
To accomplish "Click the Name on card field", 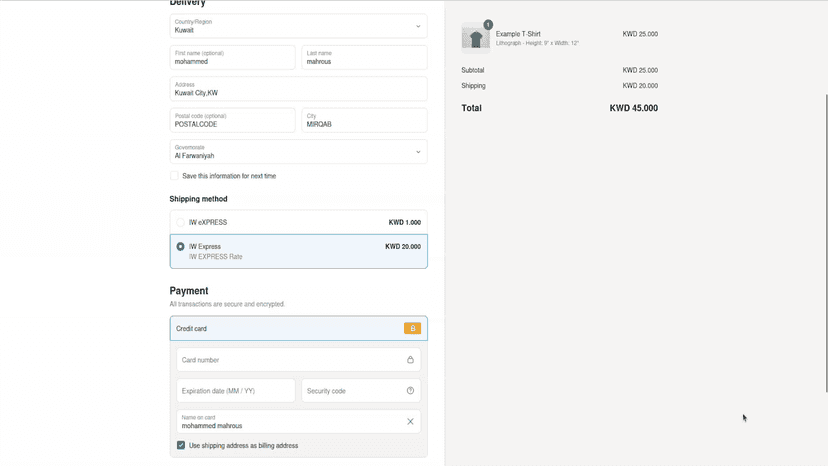I will 298,422.
